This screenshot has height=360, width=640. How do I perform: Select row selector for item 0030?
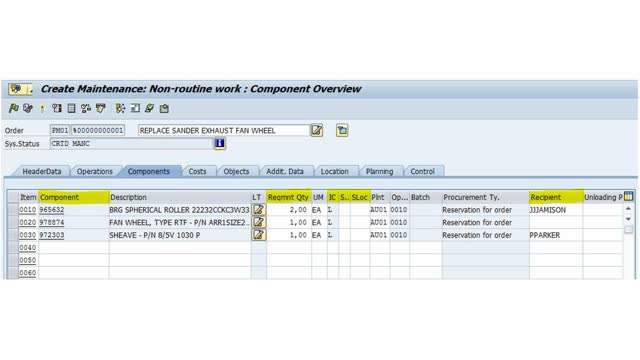pyautogui.click(x=13, y=235)
